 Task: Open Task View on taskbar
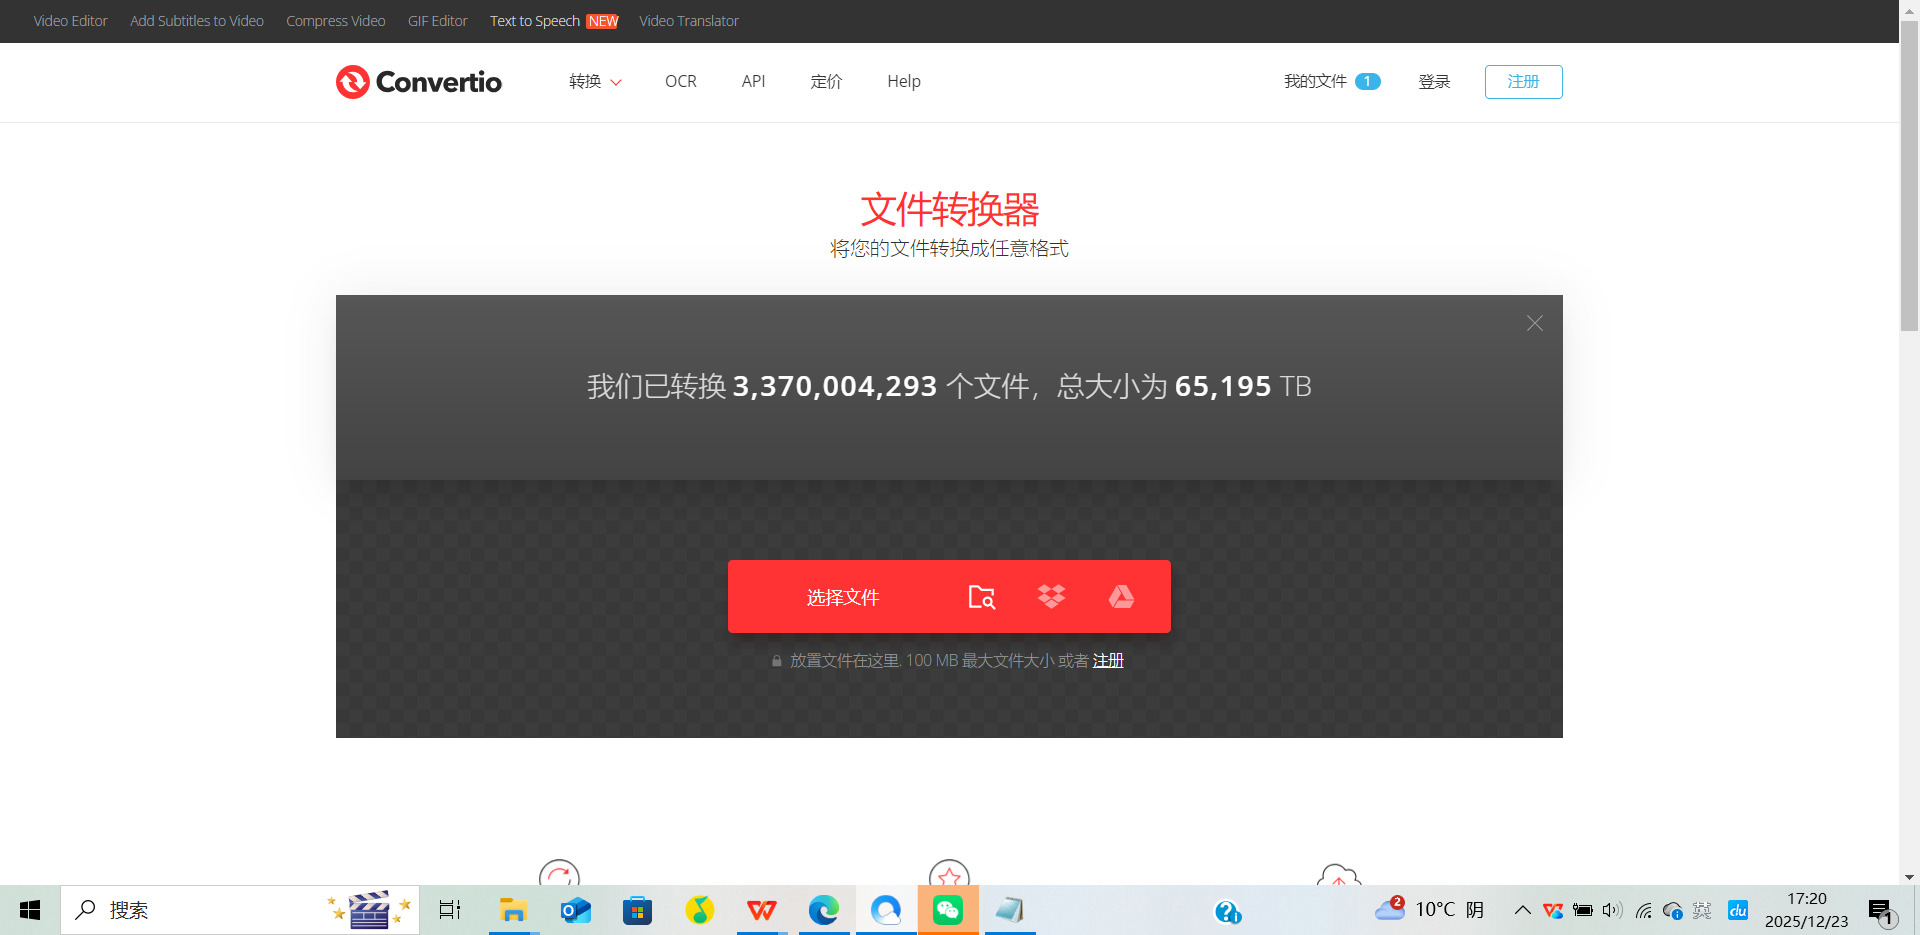point(450,910)
